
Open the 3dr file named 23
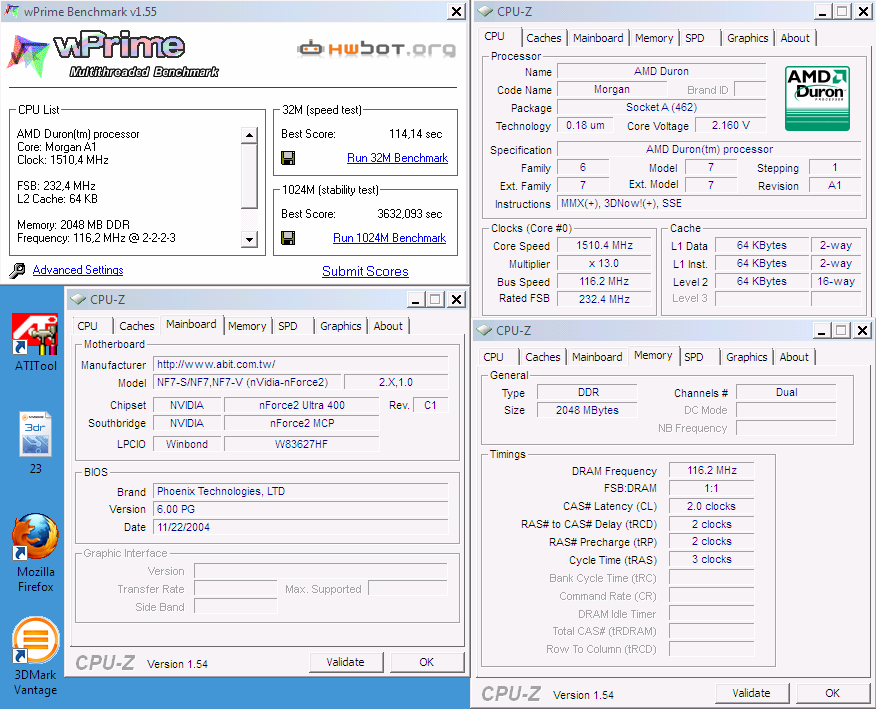point(35,443)
